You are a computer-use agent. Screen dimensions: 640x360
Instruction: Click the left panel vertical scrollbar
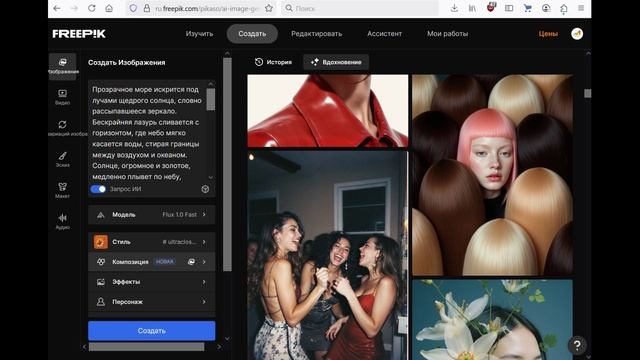pyautogui.click(x=227, y=164)
